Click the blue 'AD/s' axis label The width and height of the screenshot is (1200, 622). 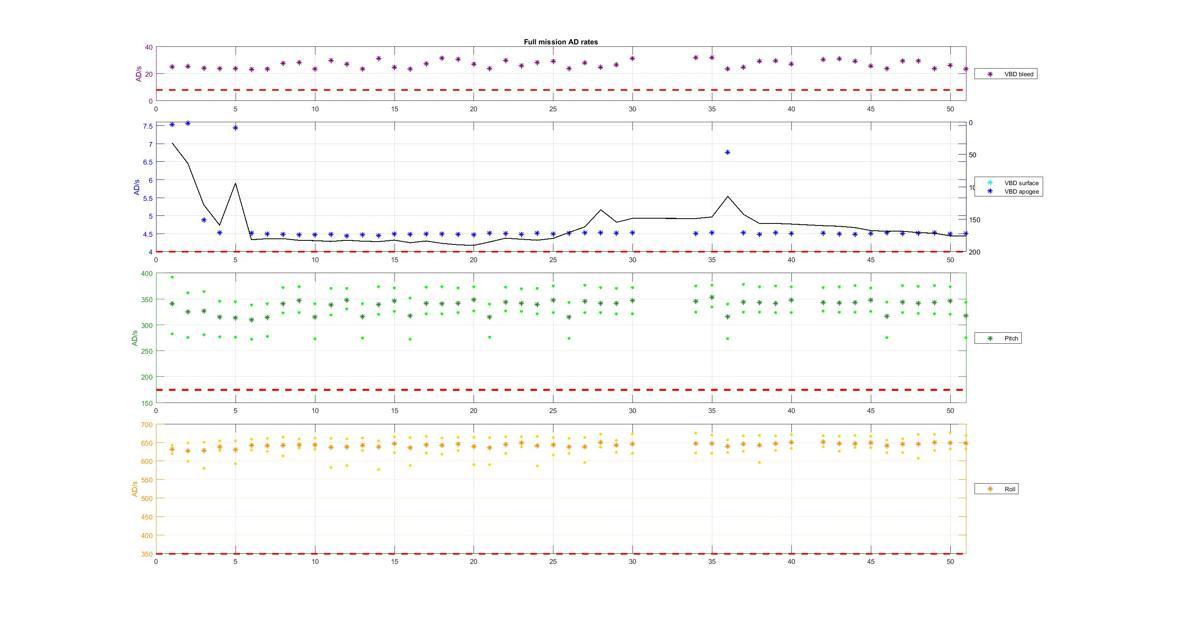click(x=135, y=187)
